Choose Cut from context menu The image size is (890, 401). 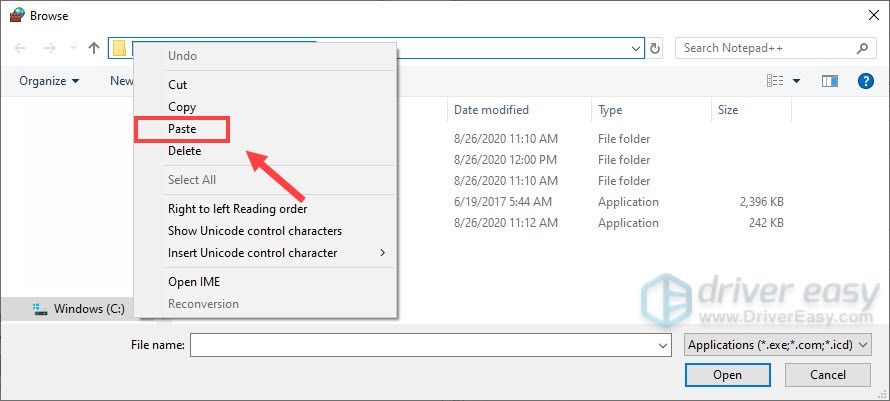pyautogui.click(x=266, y=85)
